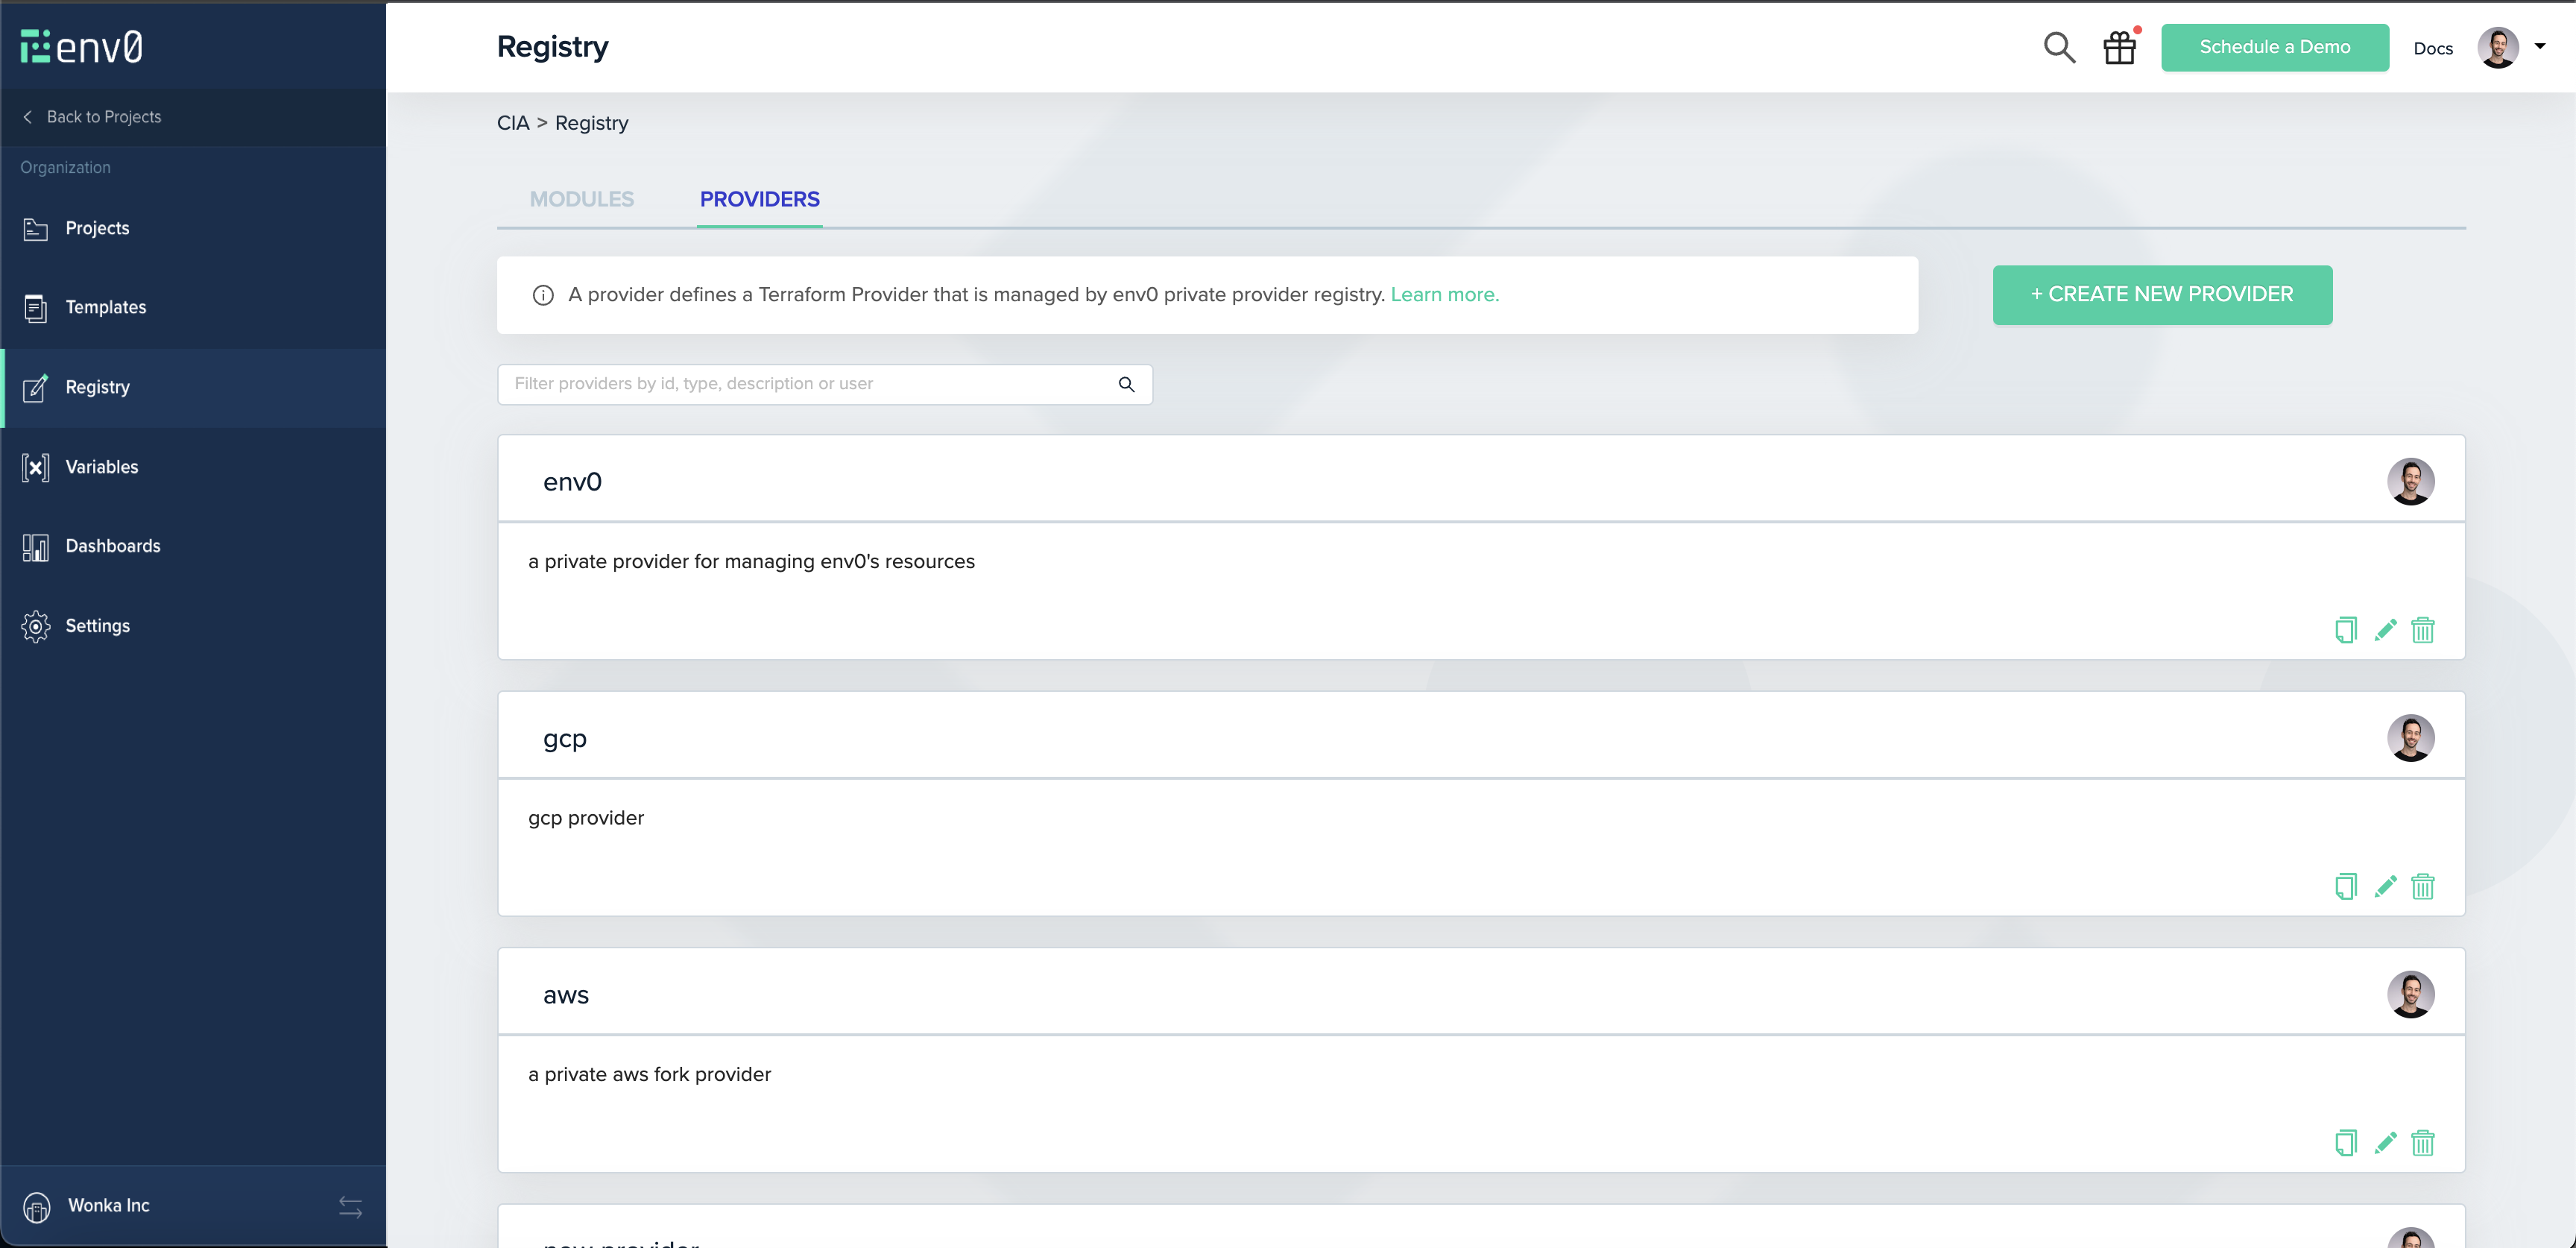
Task: Delete the env0 provider with trash icon
Action: click(2422, 630)
